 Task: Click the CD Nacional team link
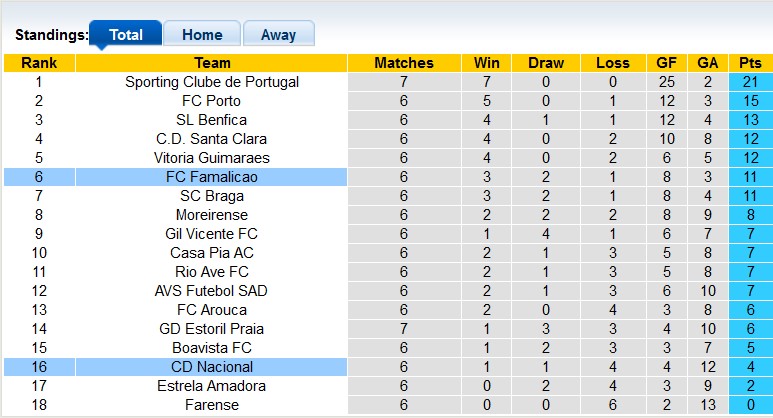click(x=212, y=367)
